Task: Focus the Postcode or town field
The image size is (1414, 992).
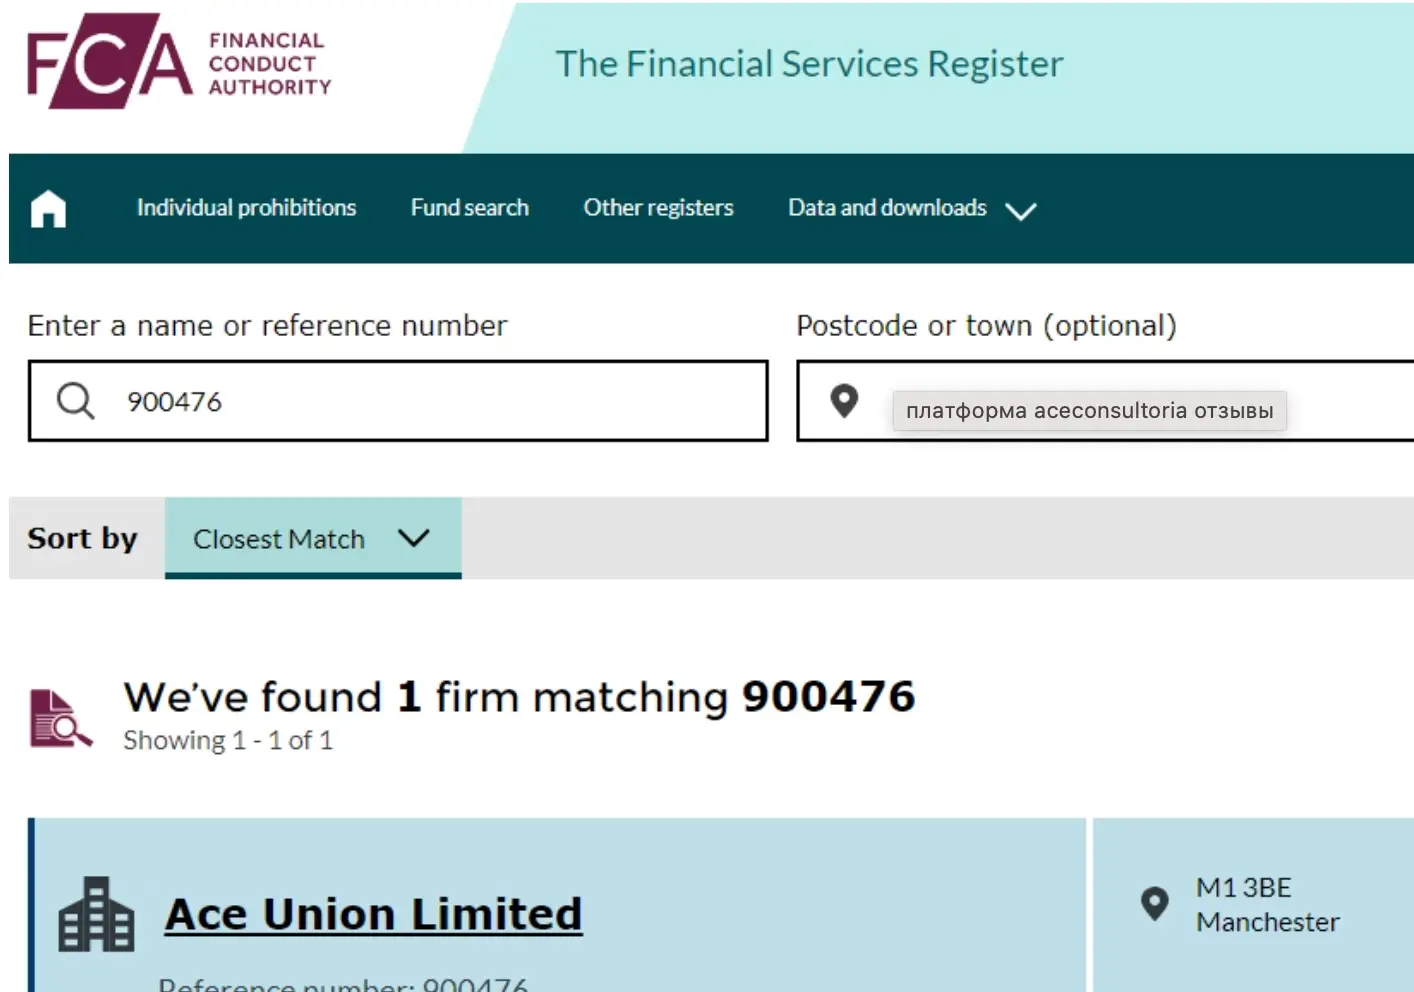Action: 1105,401
